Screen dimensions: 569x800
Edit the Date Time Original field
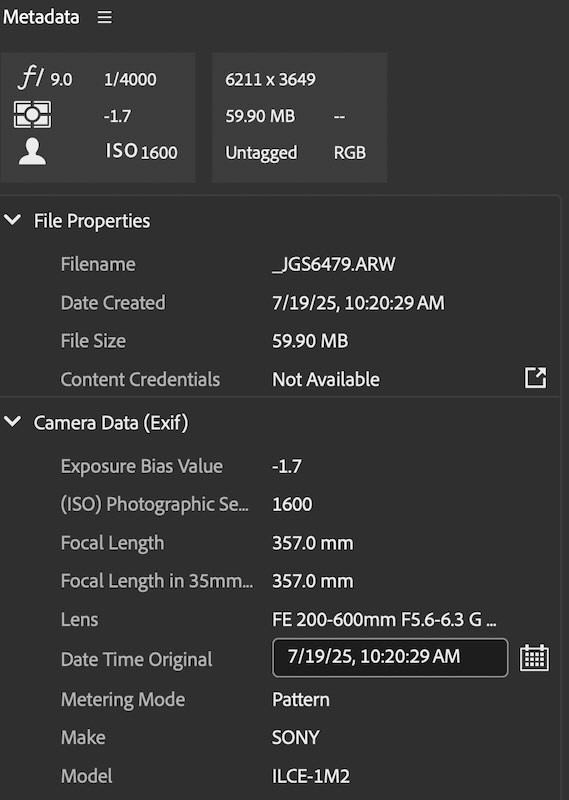(x=390, y=658)
